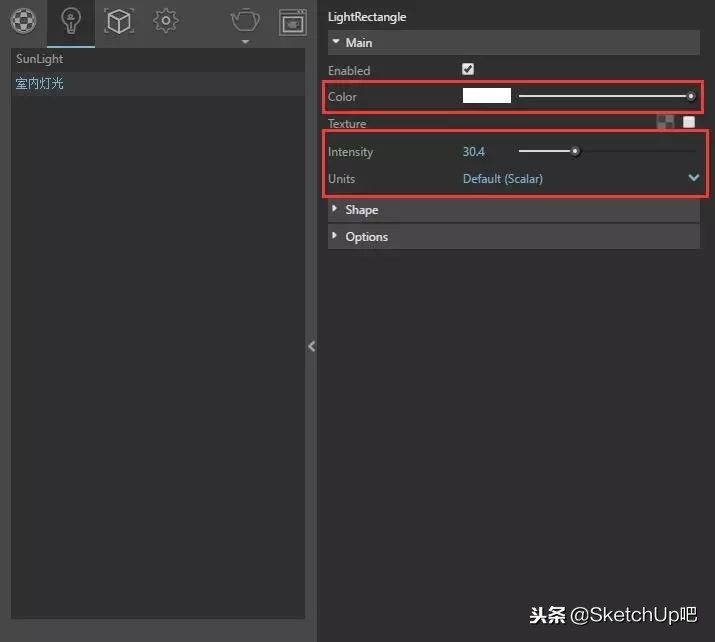Click the Intensity slider handle
The image size is (715, 642).
pos(575,151)
